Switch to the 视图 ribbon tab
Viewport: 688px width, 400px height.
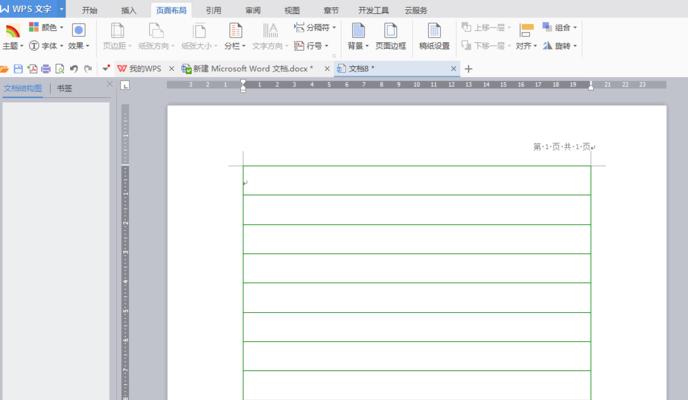click(x=292, y=10)
